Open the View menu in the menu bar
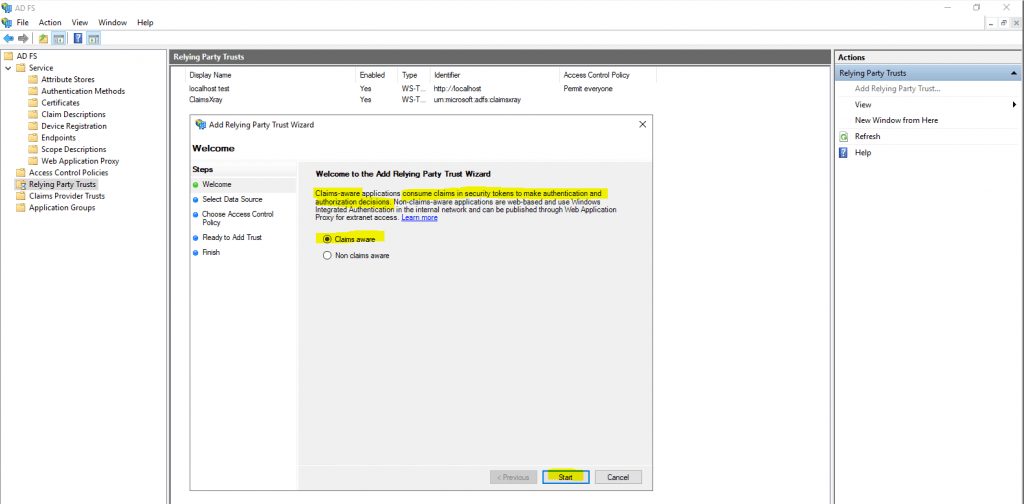 point(80,22)
